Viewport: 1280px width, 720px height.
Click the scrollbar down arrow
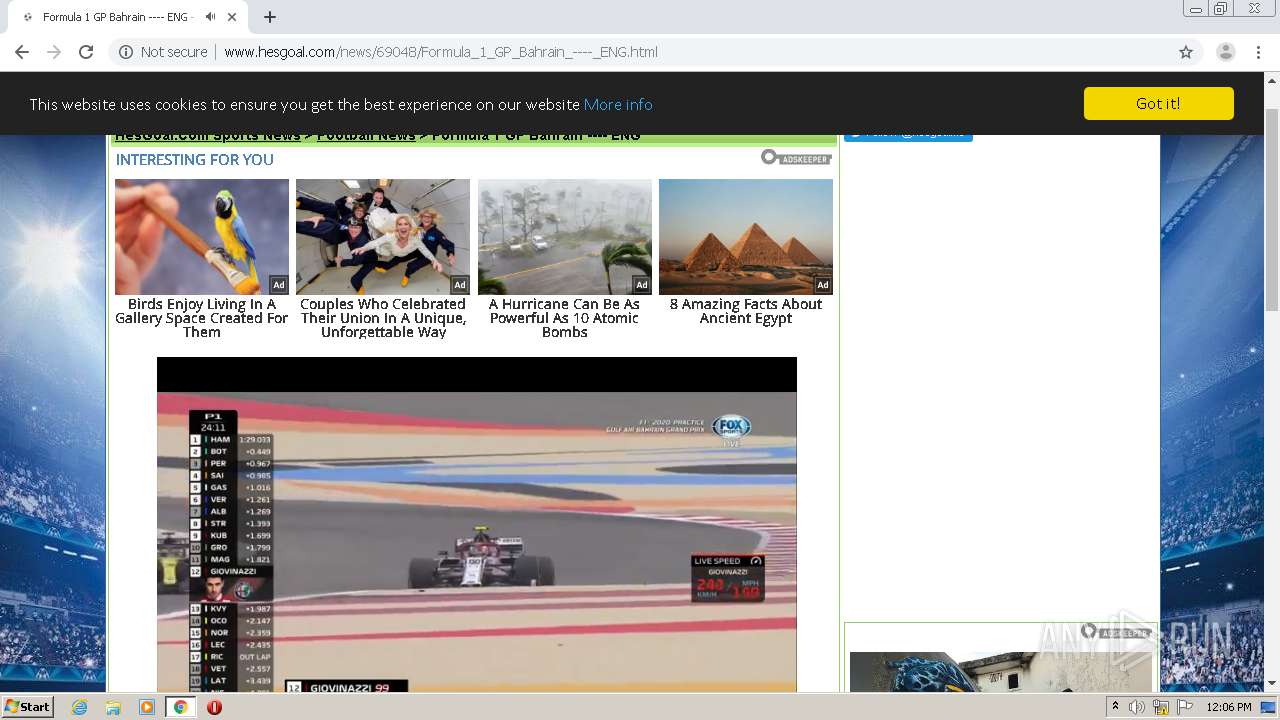click(x=1272, y=684)
